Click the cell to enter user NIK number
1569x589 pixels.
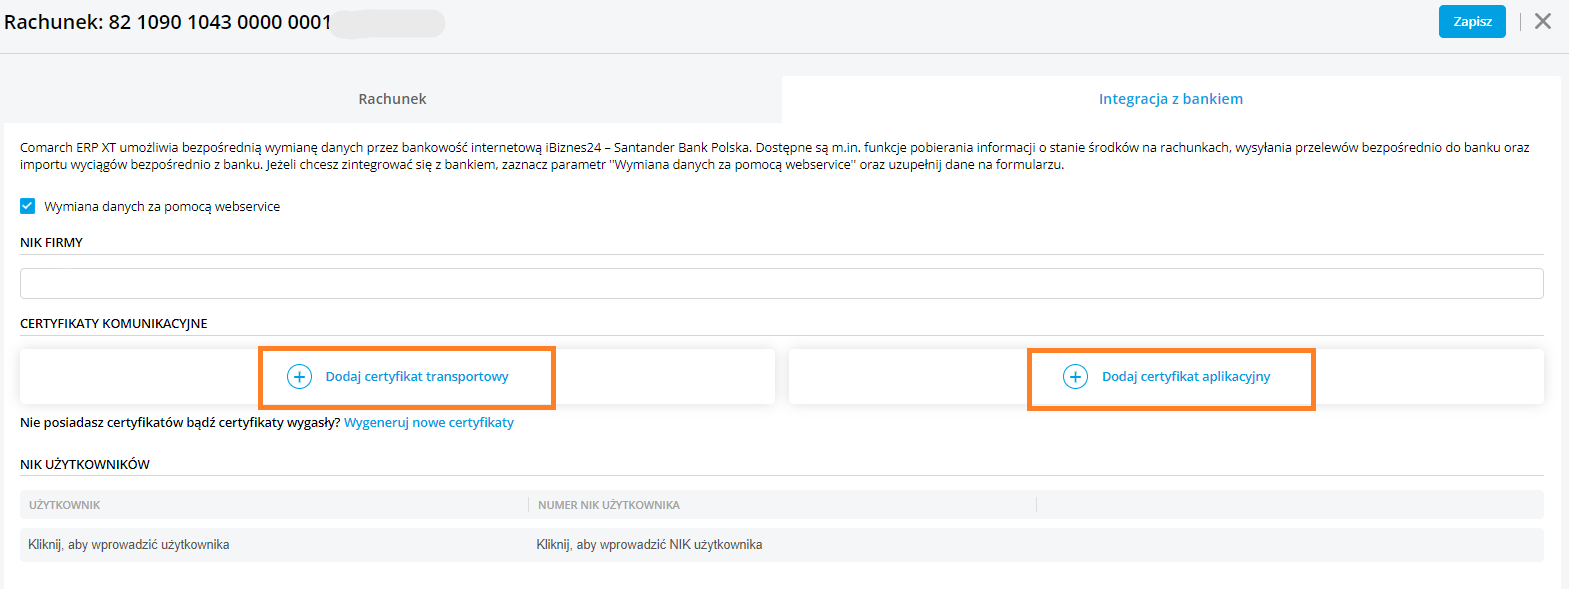point(649,545)
